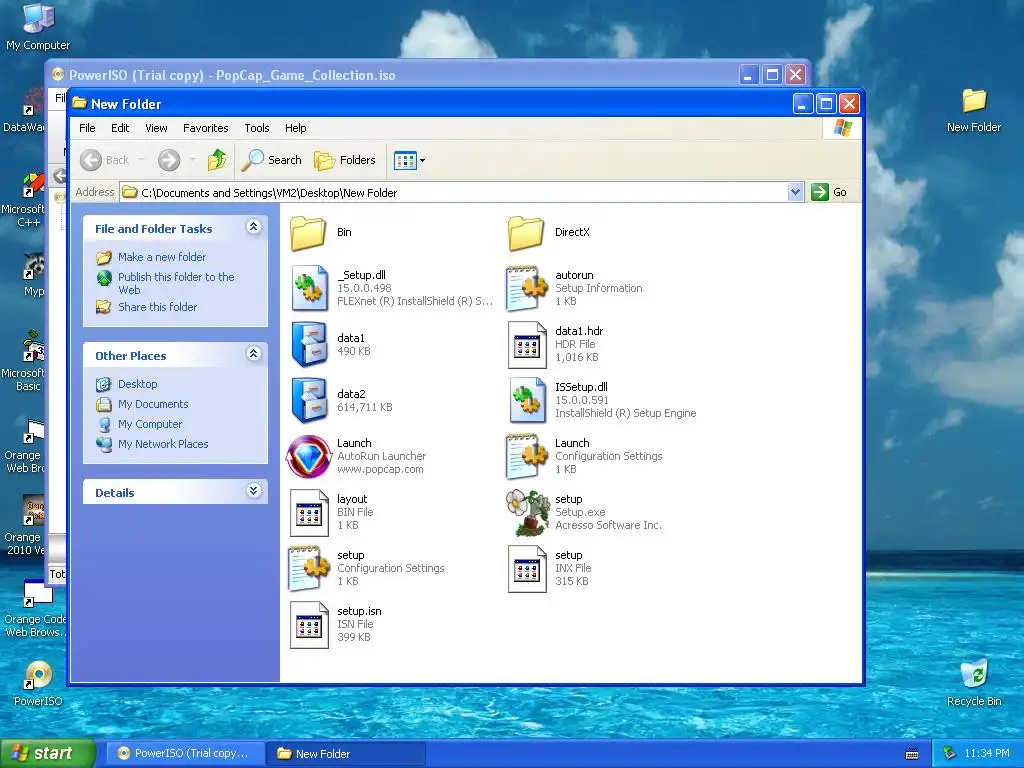This screenshot has height=768, width=1024.
Task: Click the "Acresso Software Inc." text
Action: [608, 525]
